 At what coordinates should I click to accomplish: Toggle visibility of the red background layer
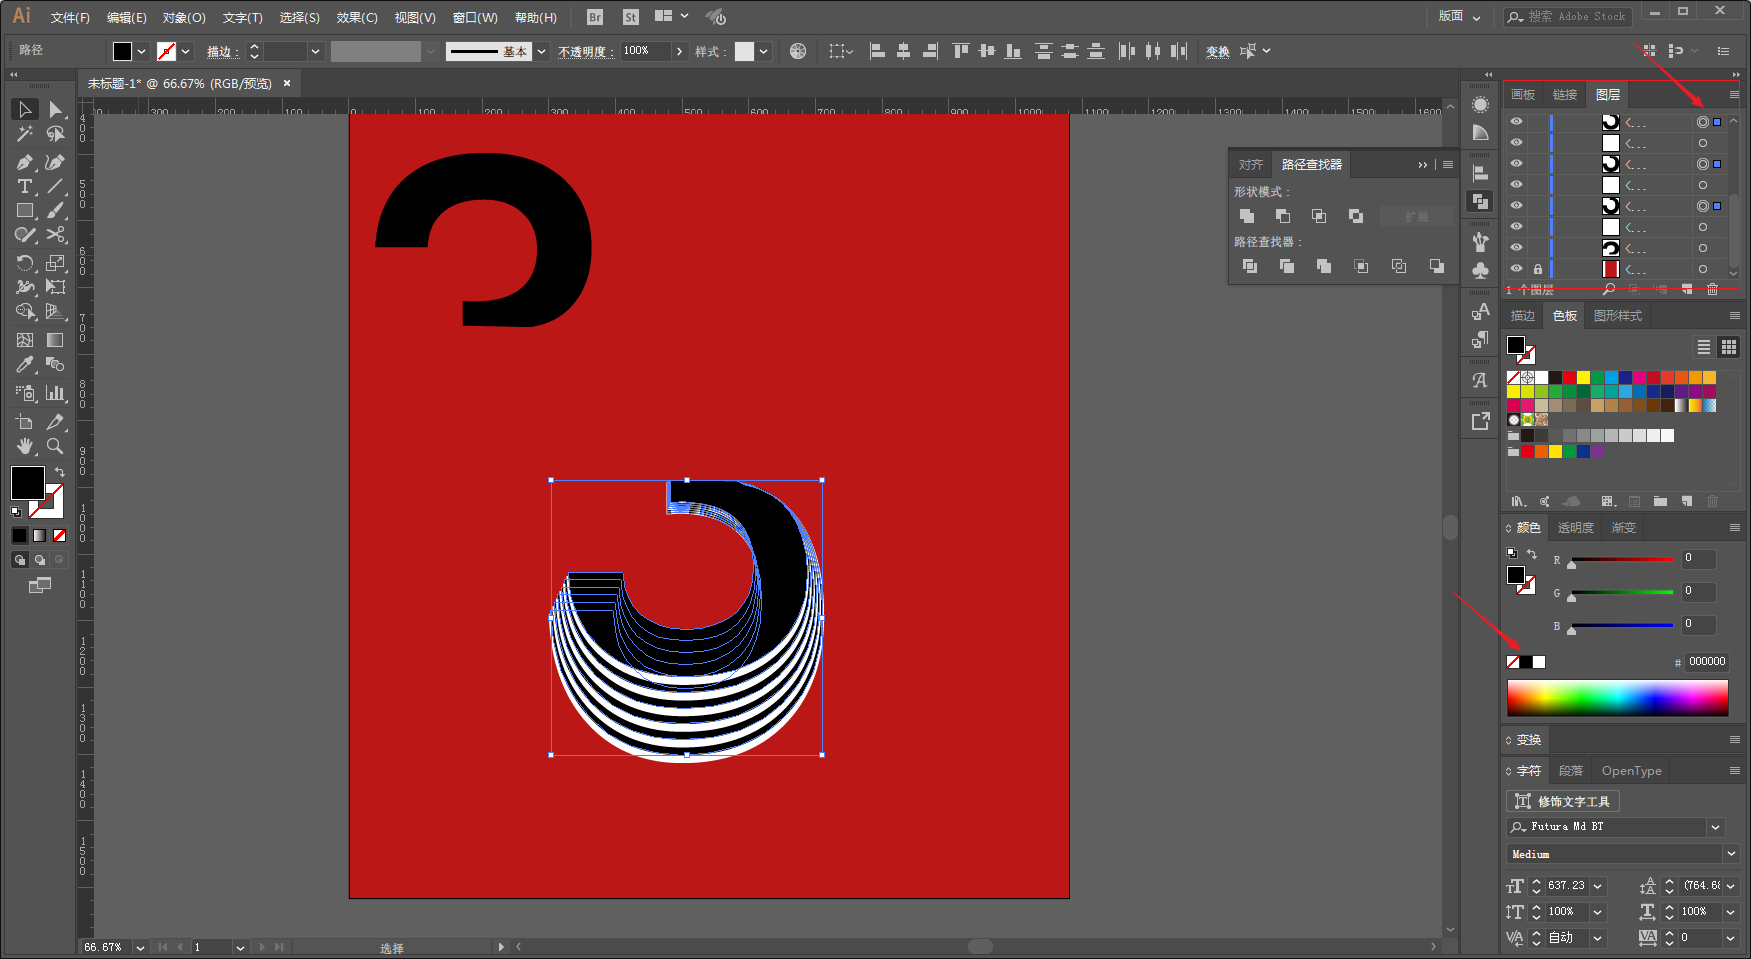(1516, 269)
